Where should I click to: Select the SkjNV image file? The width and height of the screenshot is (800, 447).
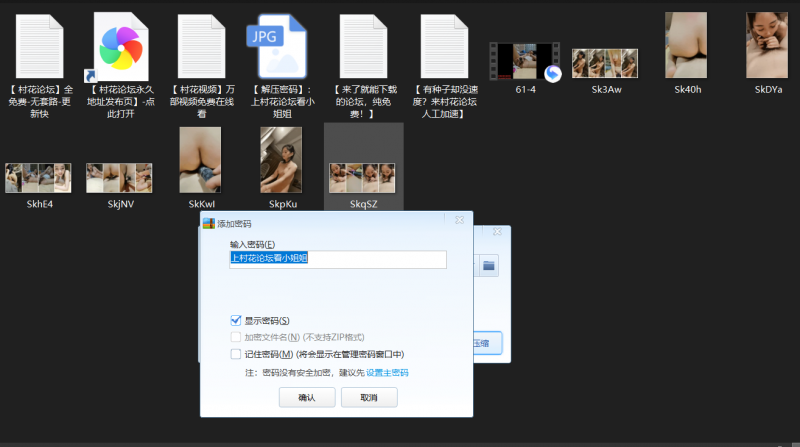119,177
